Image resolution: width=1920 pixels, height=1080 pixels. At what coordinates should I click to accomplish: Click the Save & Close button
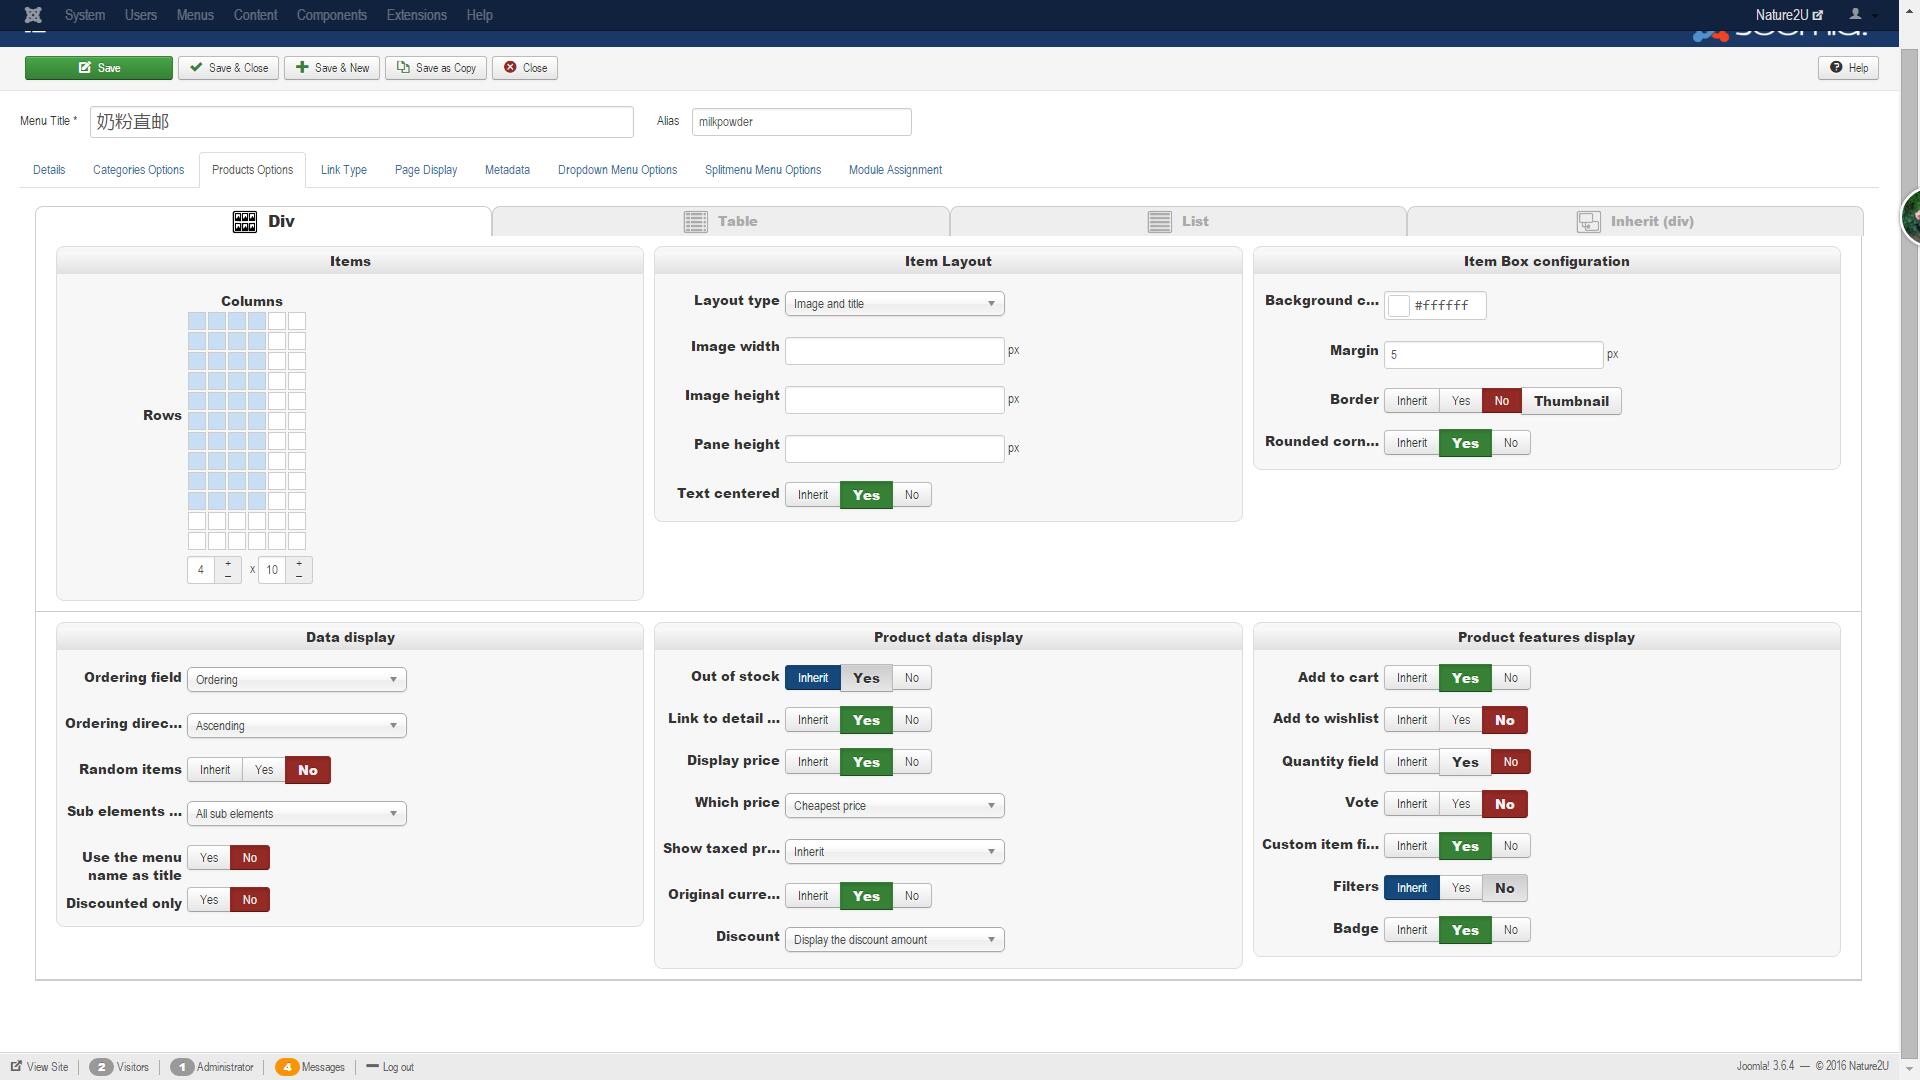pos(229,68)
